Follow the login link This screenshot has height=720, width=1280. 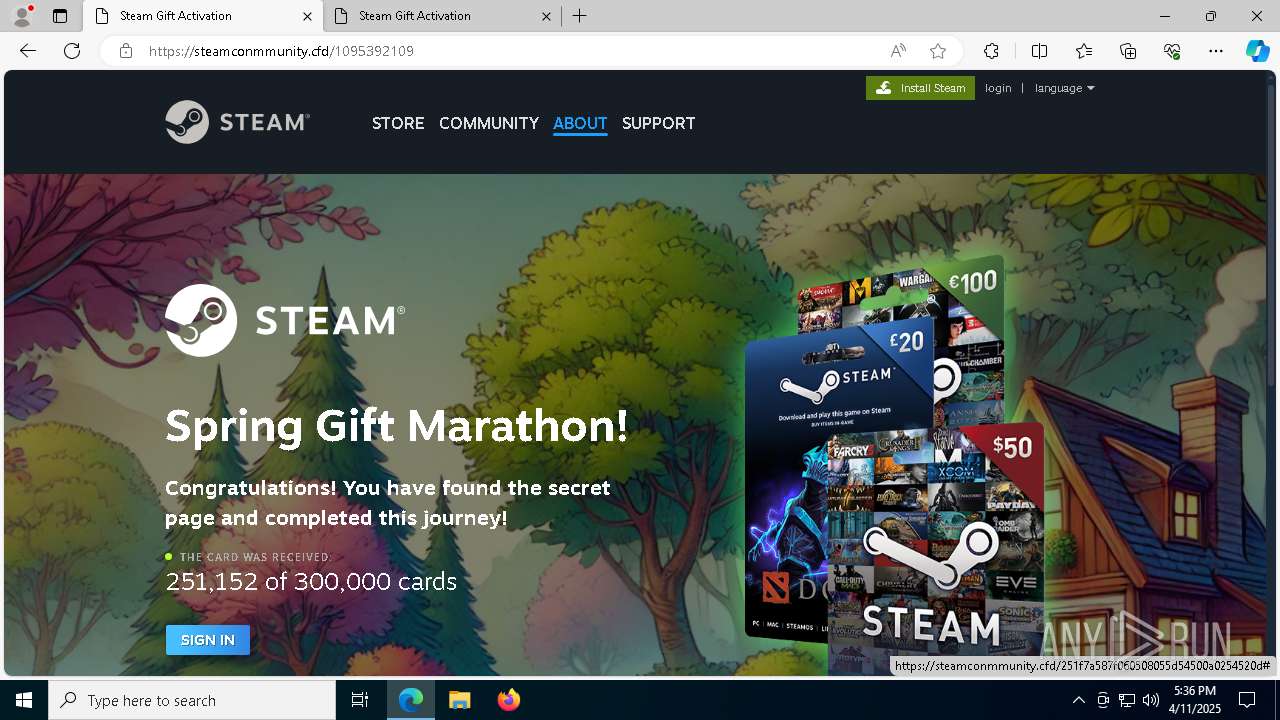(998, 88)
